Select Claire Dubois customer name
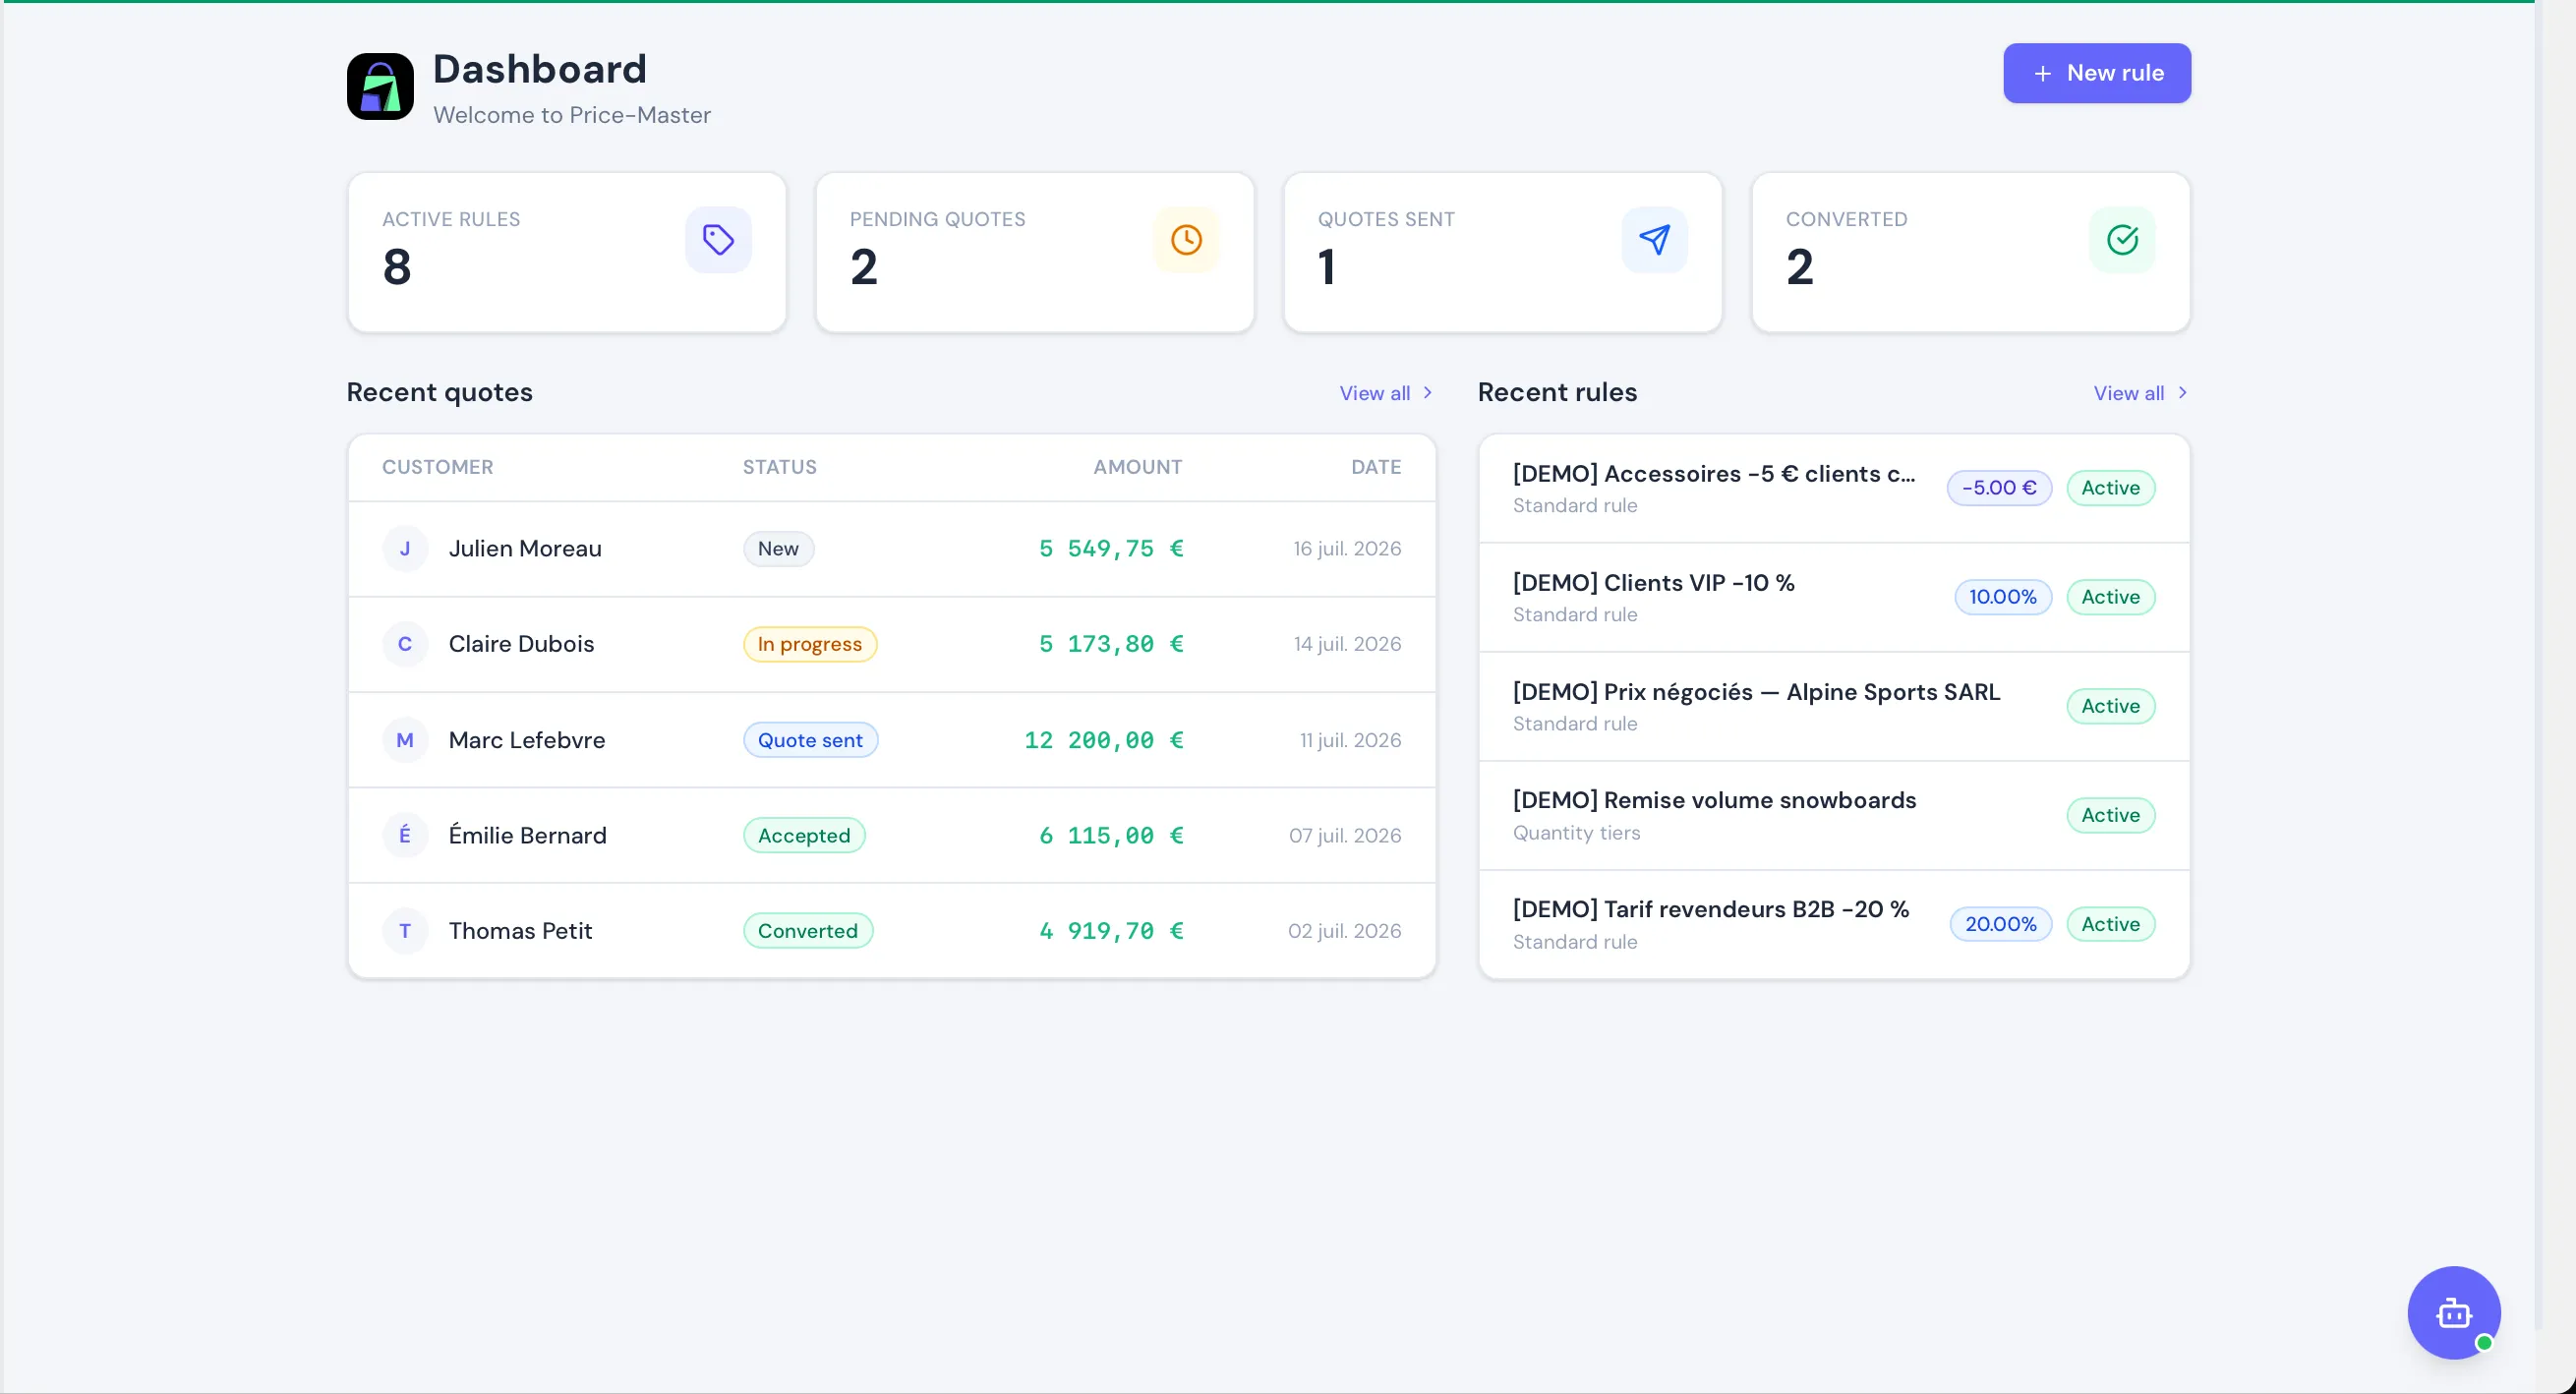The height and width of the screenshot is (1394, 2576). tap(521, 644)
